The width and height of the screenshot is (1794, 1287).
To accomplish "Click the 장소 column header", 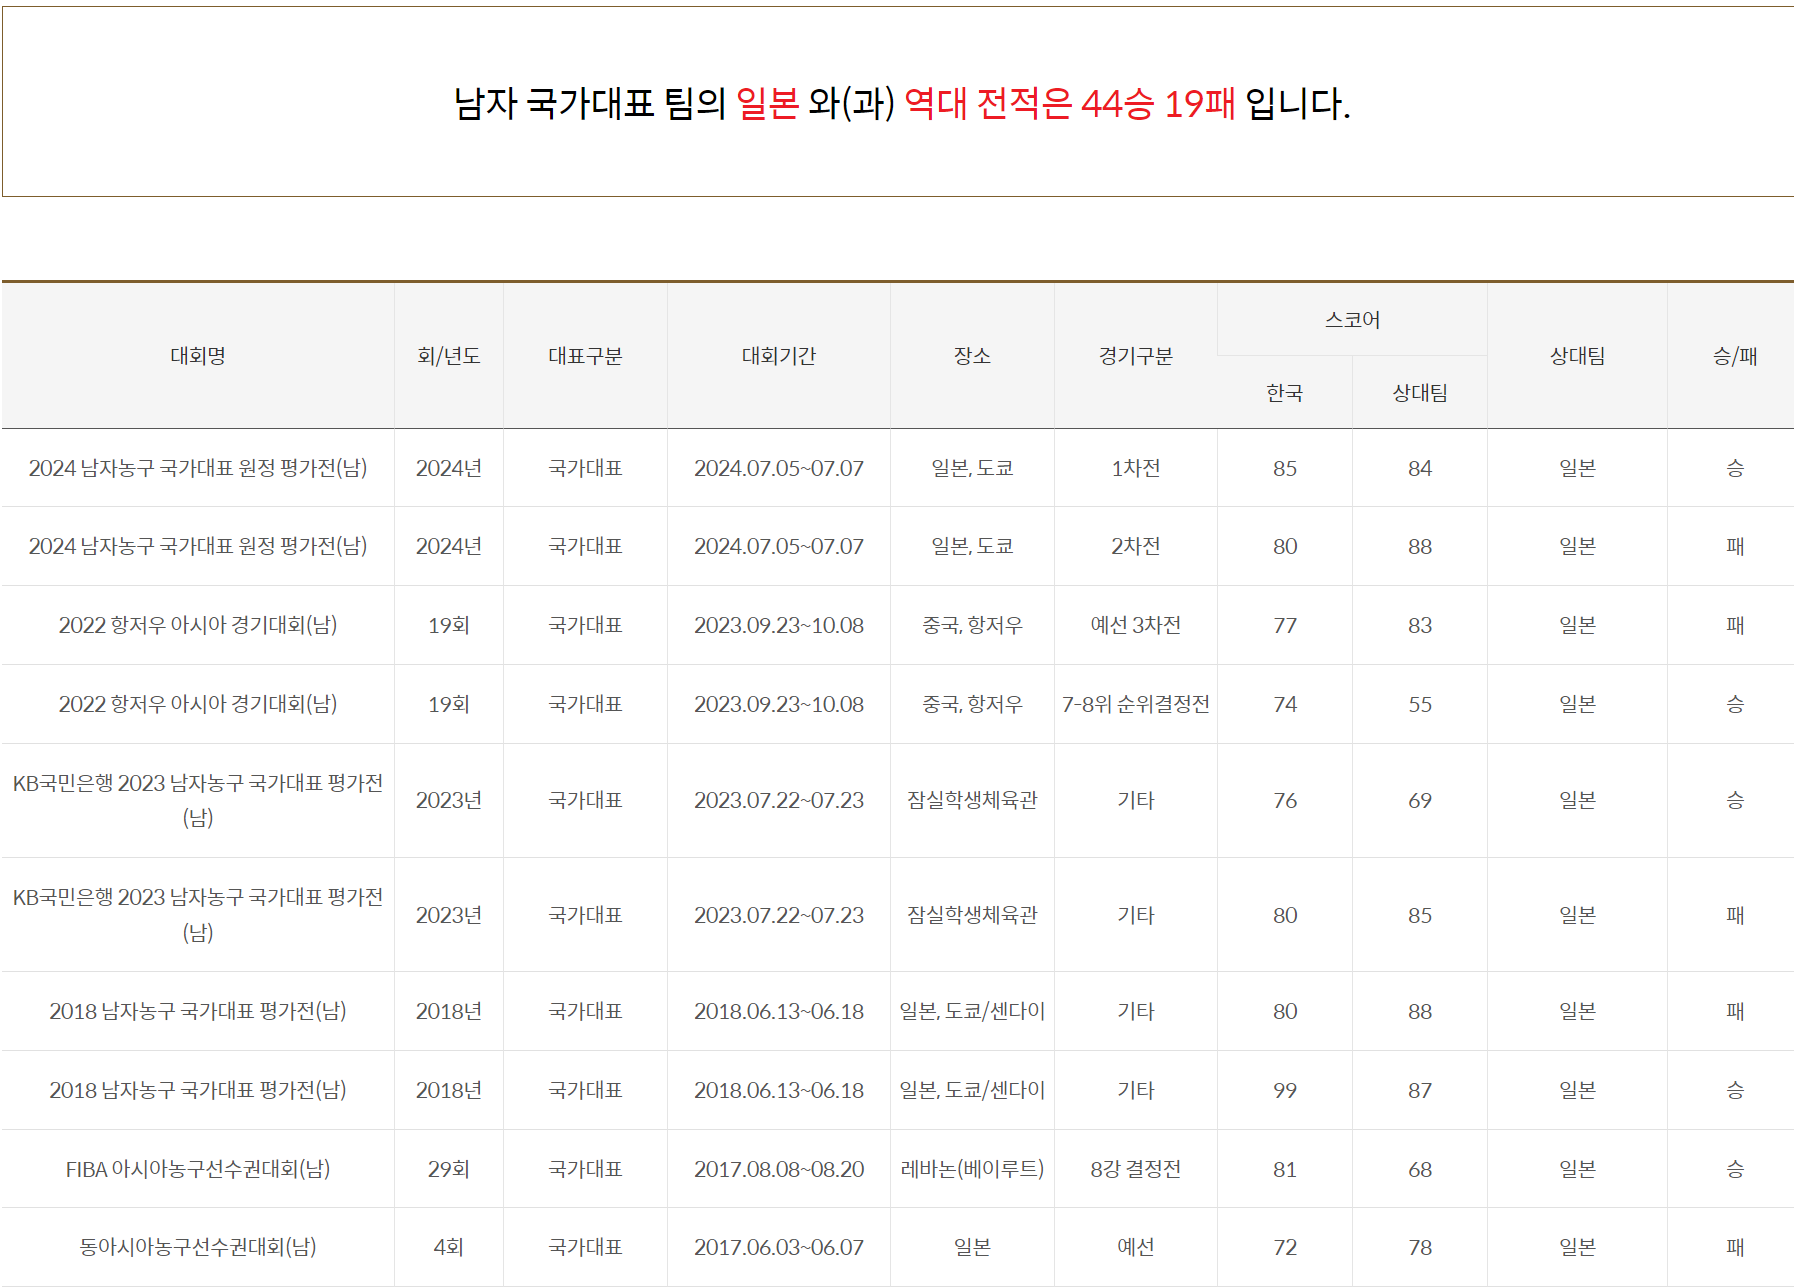I will [972, 356].
